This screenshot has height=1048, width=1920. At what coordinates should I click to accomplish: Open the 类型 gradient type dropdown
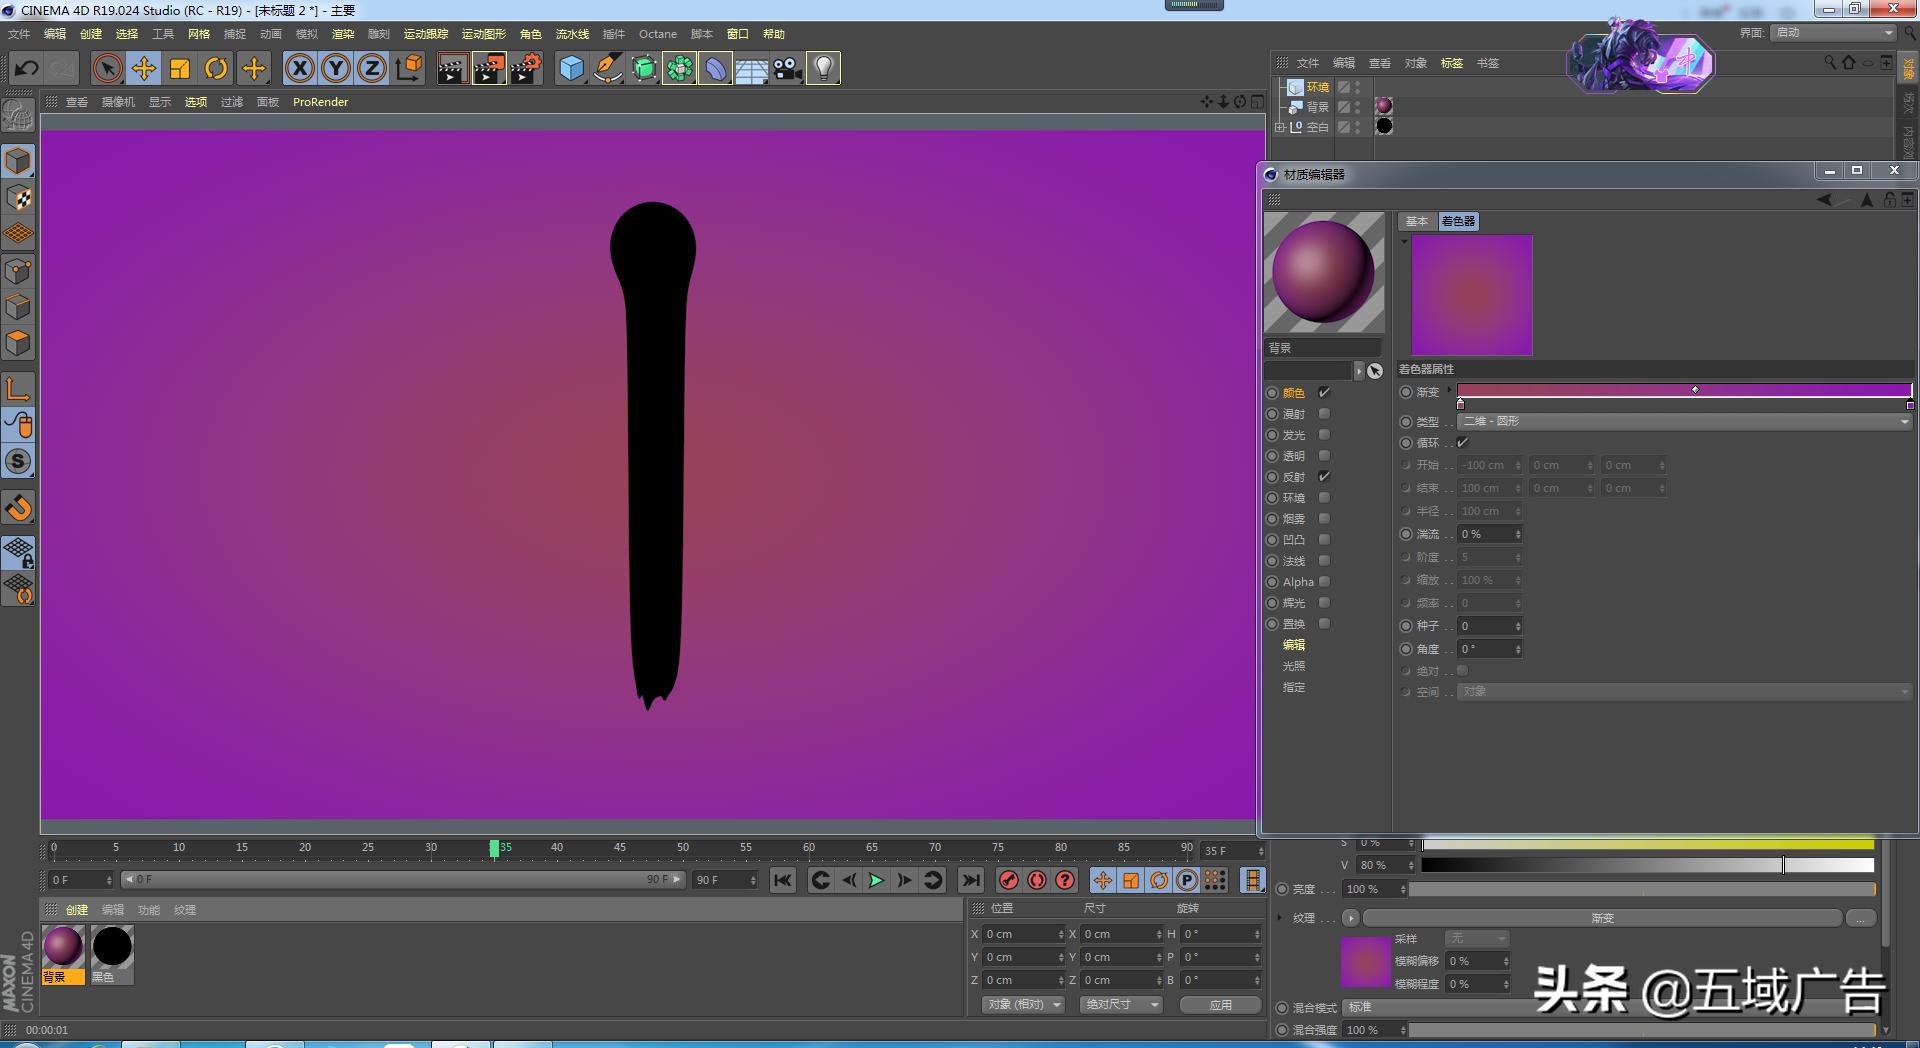(x=1684, y=422)
